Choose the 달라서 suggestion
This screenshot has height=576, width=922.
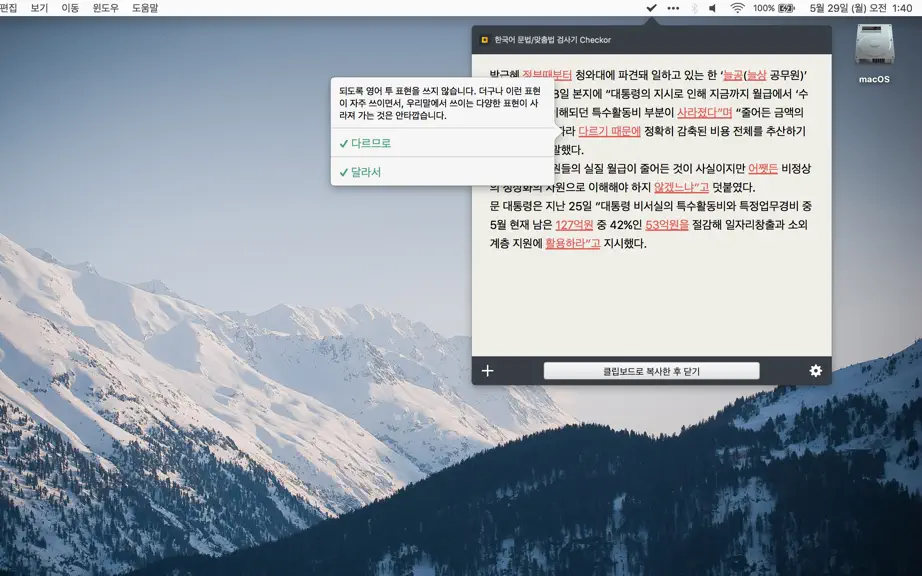coord(442,172)
